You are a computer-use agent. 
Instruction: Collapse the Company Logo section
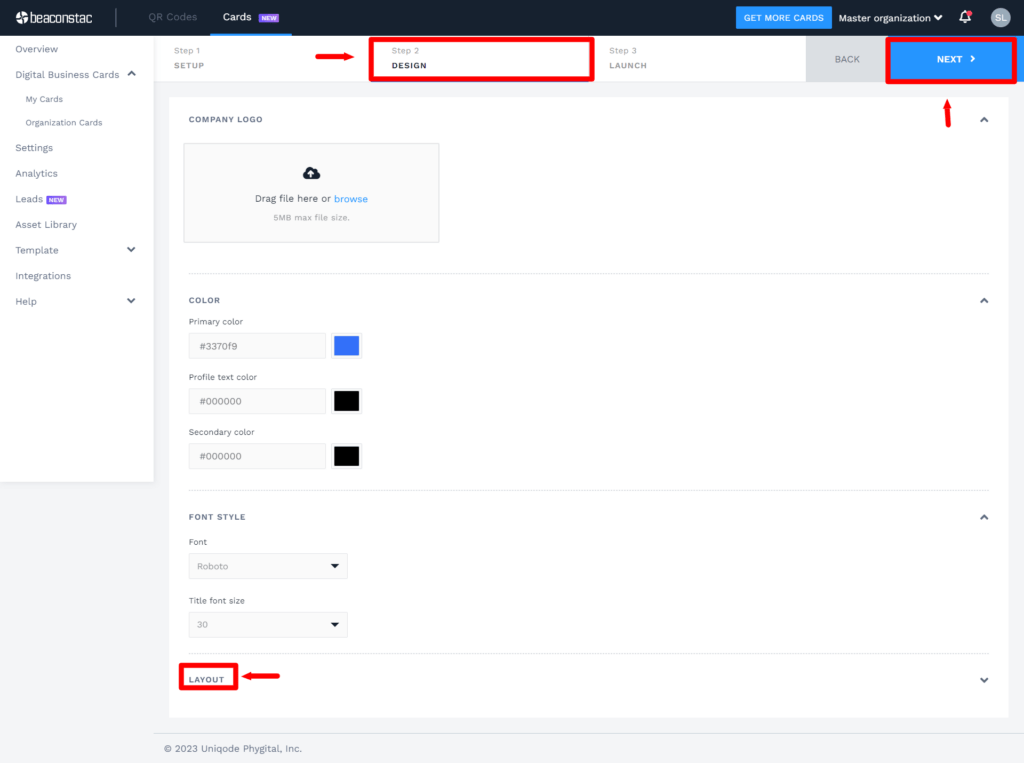click(x=984, y=118)
